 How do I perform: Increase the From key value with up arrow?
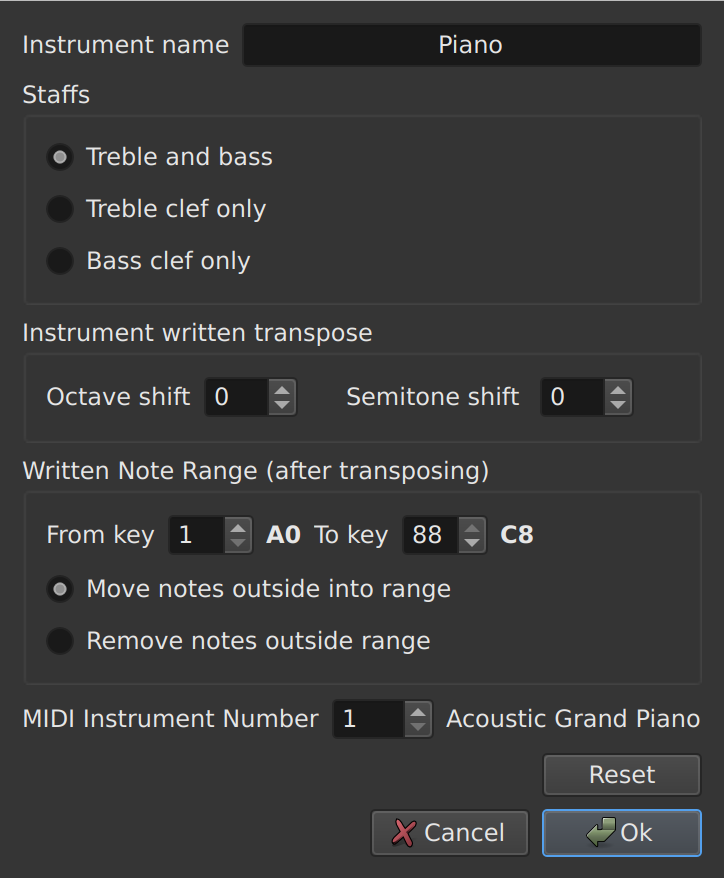[237, 528]
